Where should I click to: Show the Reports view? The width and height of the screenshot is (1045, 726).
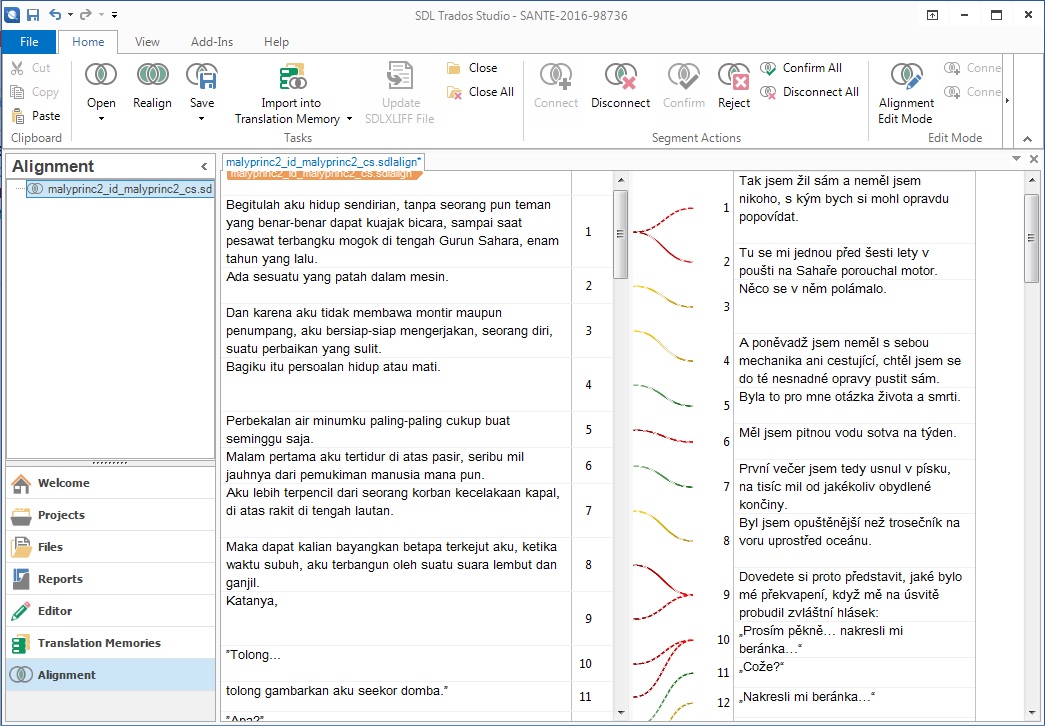tap(111, 579)
